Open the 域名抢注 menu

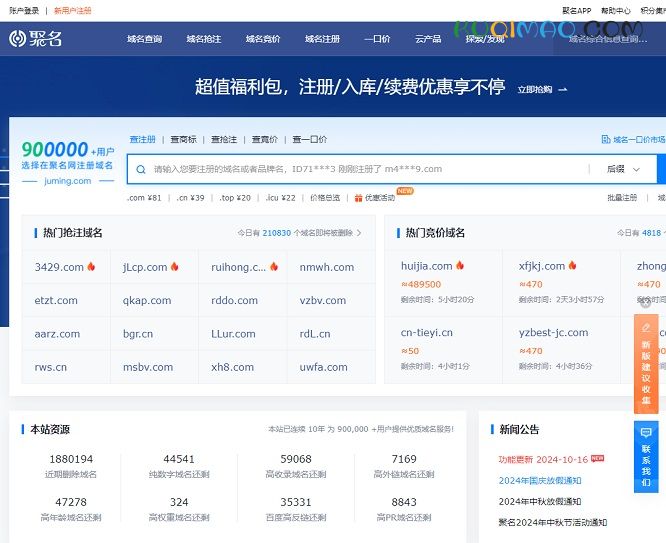pyautogui.click(x=204, y=39)
